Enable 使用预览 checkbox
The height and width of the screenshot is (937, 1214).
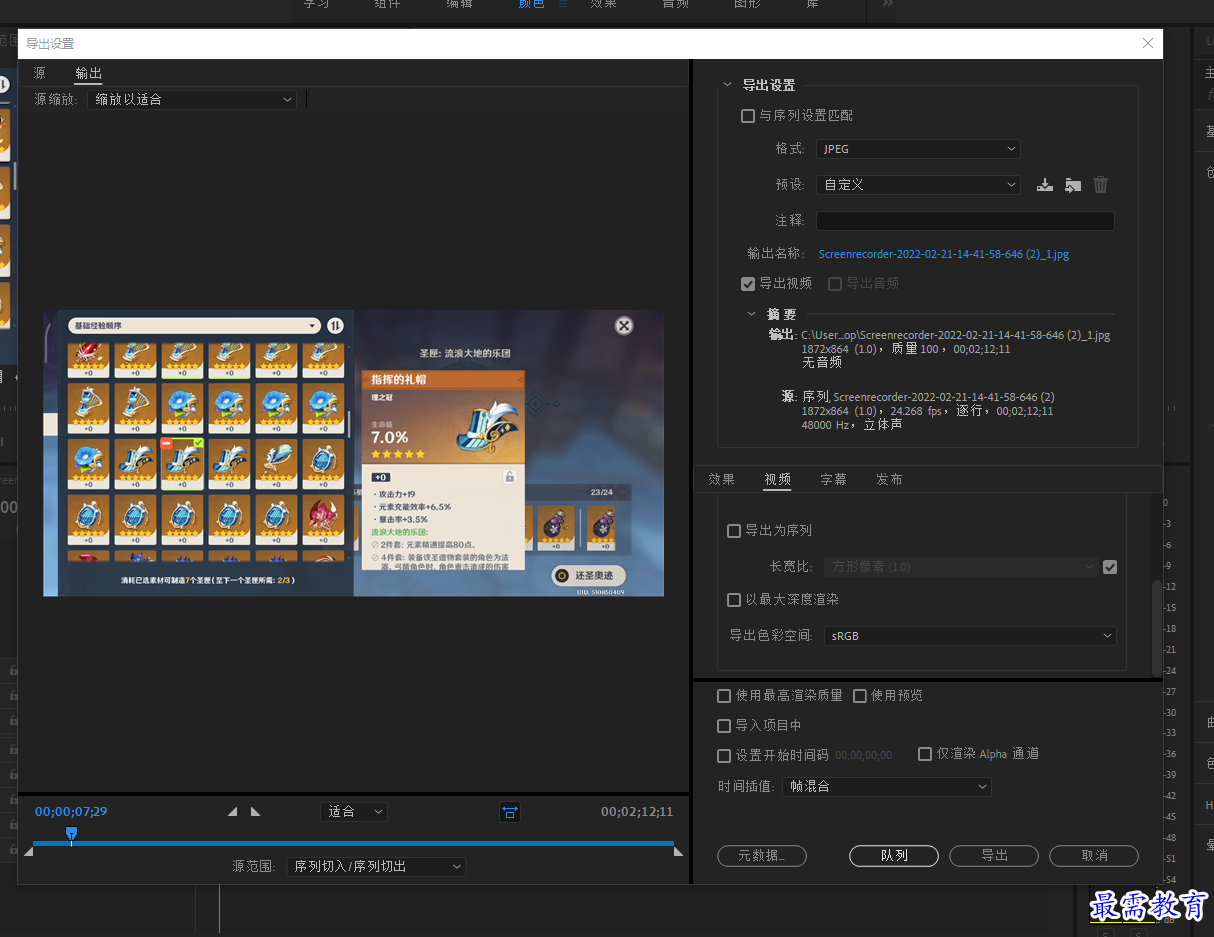click(x=860, y=696)
